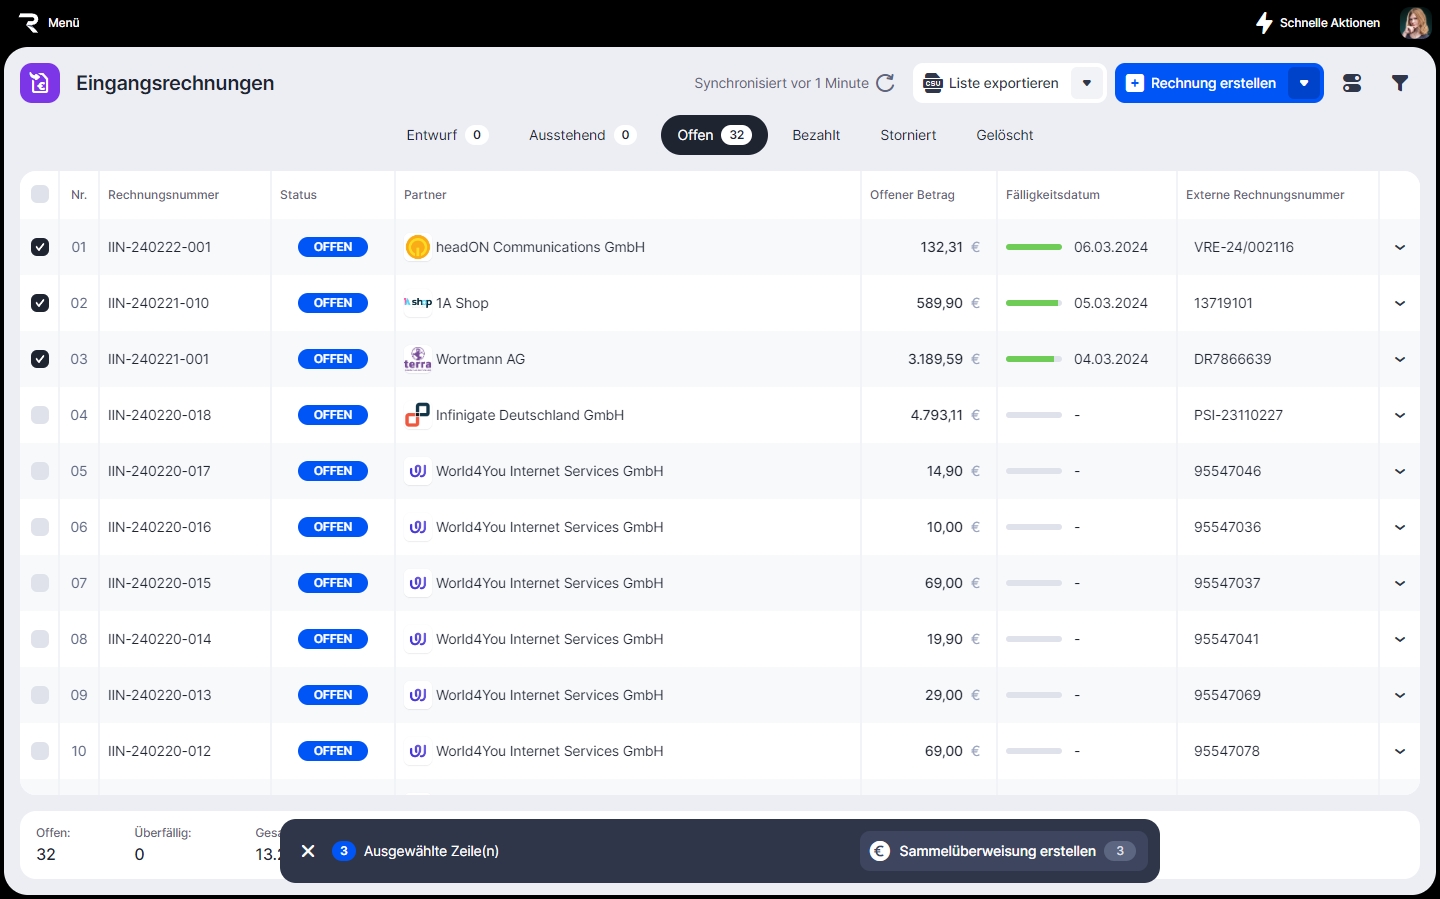Open the Liste exportieren dropdown arrow

point(1086,83)
